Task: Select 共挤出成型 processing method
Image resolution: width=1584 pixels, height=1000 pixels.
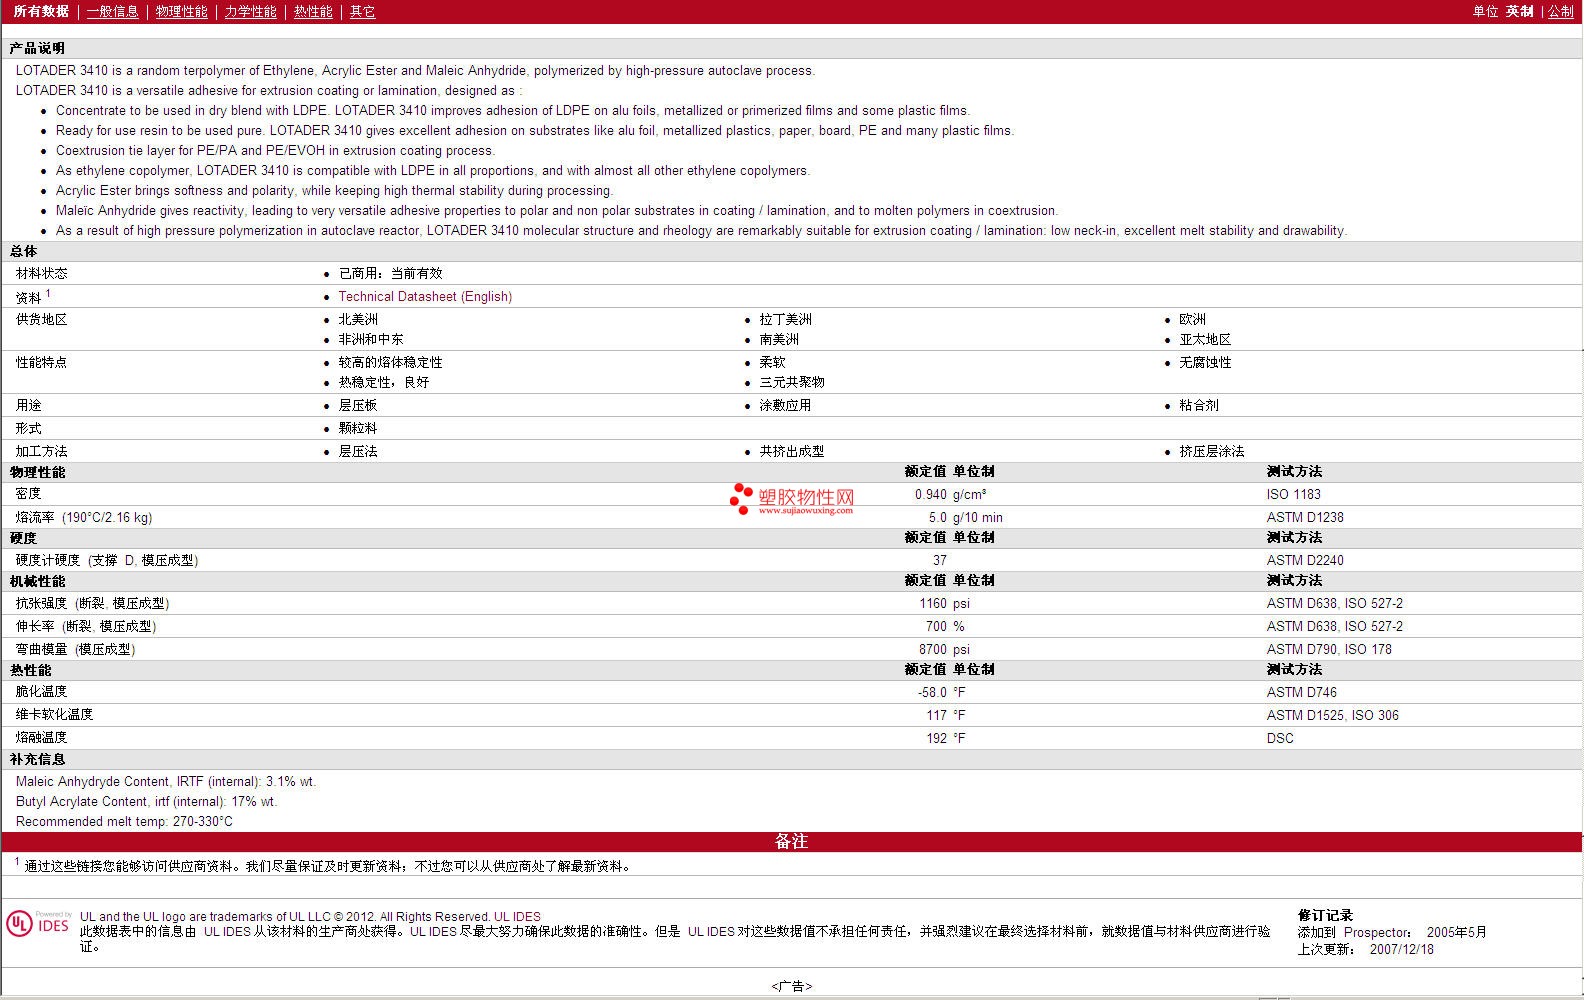Action: (792, 451)
